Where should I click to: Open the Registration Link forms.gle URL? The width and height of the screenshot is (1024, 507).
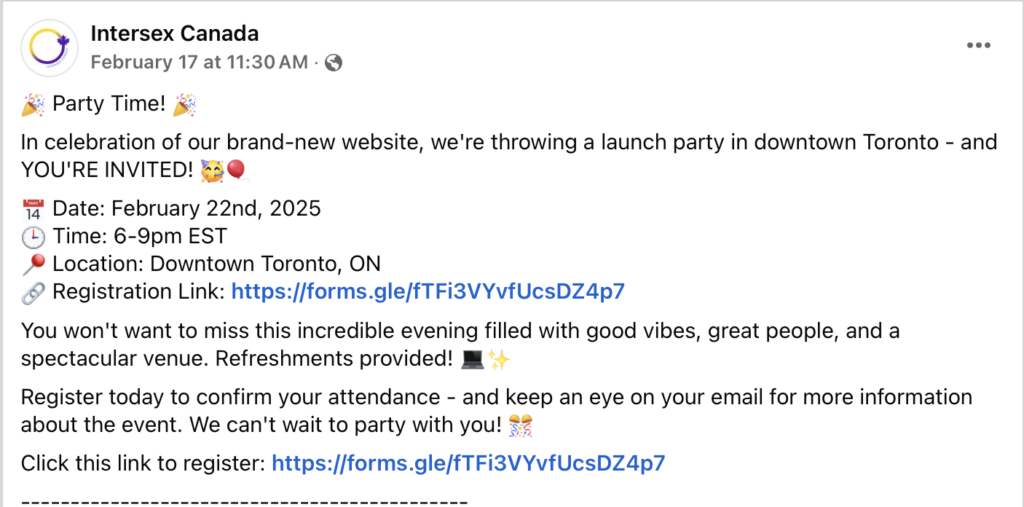point(428,292)
